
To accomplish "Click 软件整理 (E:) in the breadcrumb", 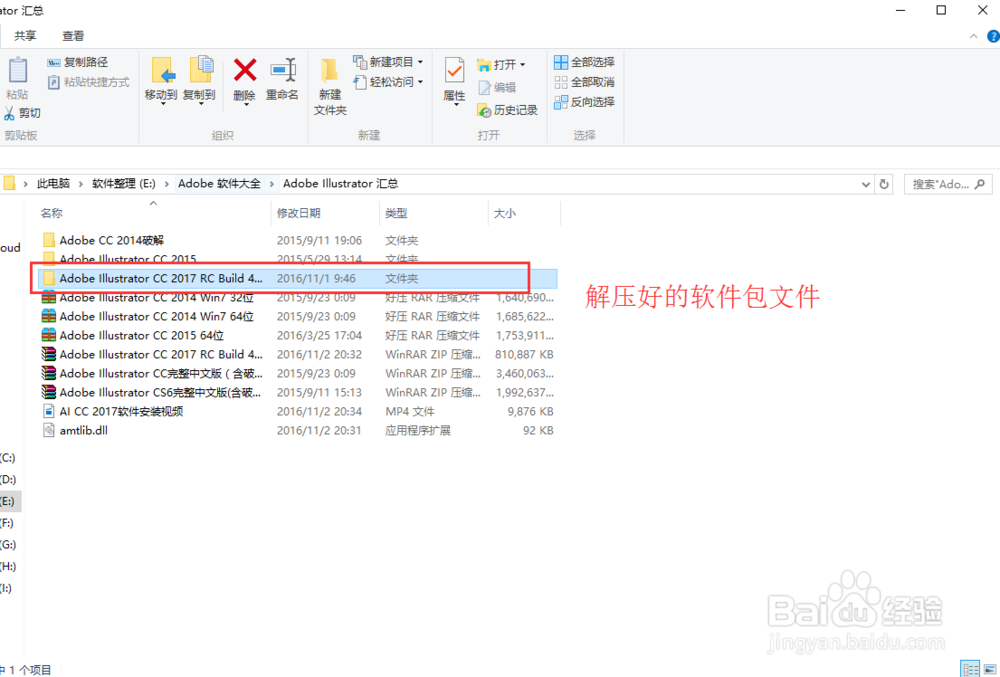I will [124, 184].
